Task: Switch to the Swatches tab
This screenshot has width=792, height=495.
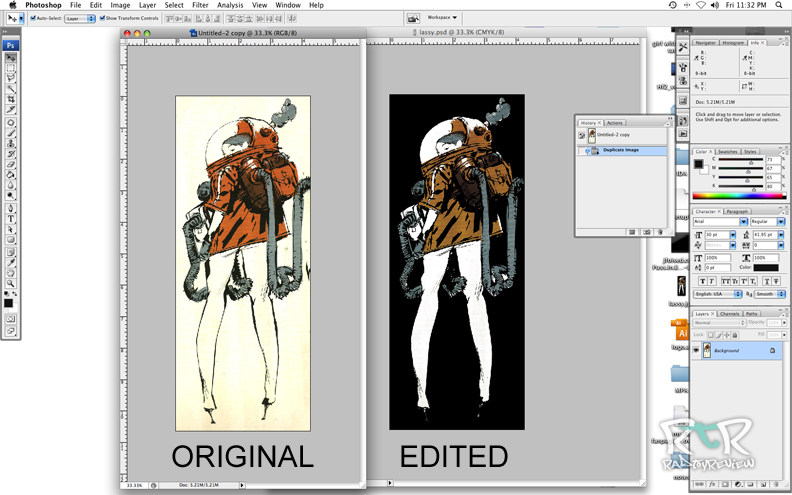Action: [726, 151]
